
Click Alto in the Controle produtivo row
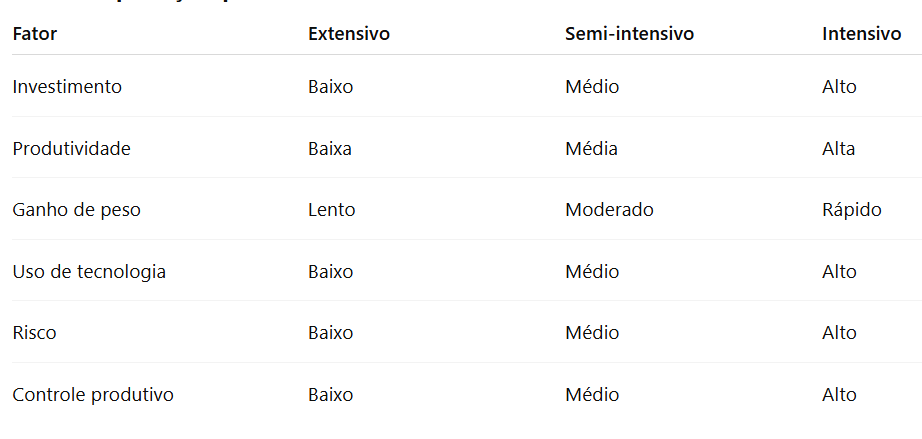pos(839,395)
